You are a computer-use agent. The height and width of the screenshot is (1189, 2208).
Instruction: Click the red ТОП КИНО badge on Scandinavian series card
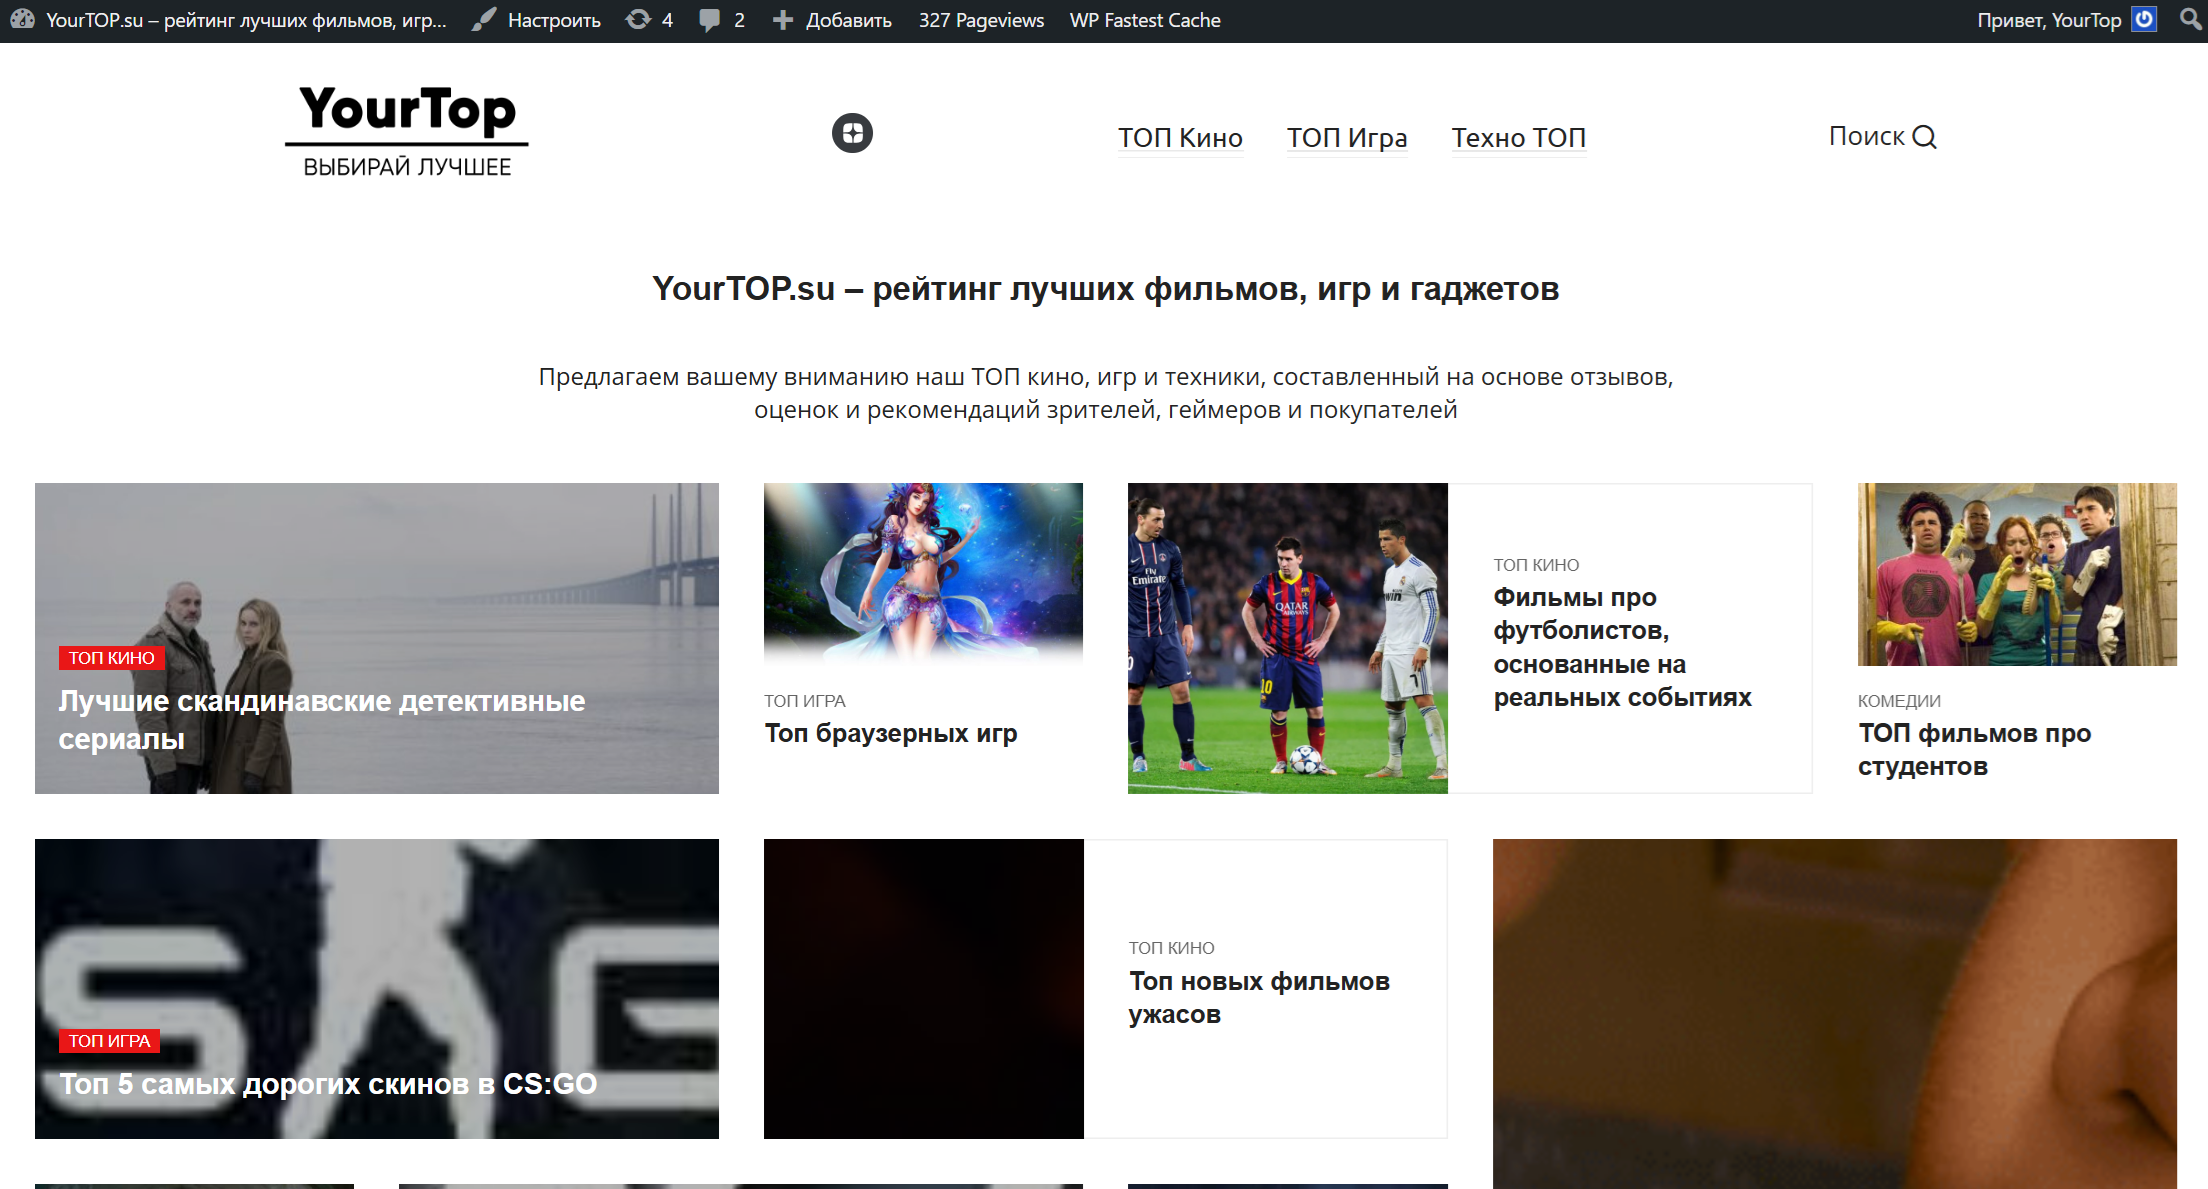(x=111, y=658)
